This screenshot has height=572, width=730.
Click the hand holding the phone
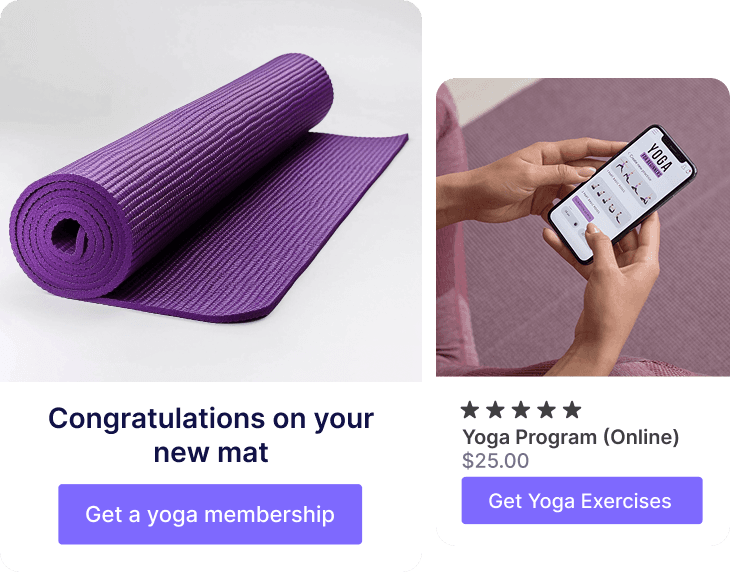(x=619, y=298)
